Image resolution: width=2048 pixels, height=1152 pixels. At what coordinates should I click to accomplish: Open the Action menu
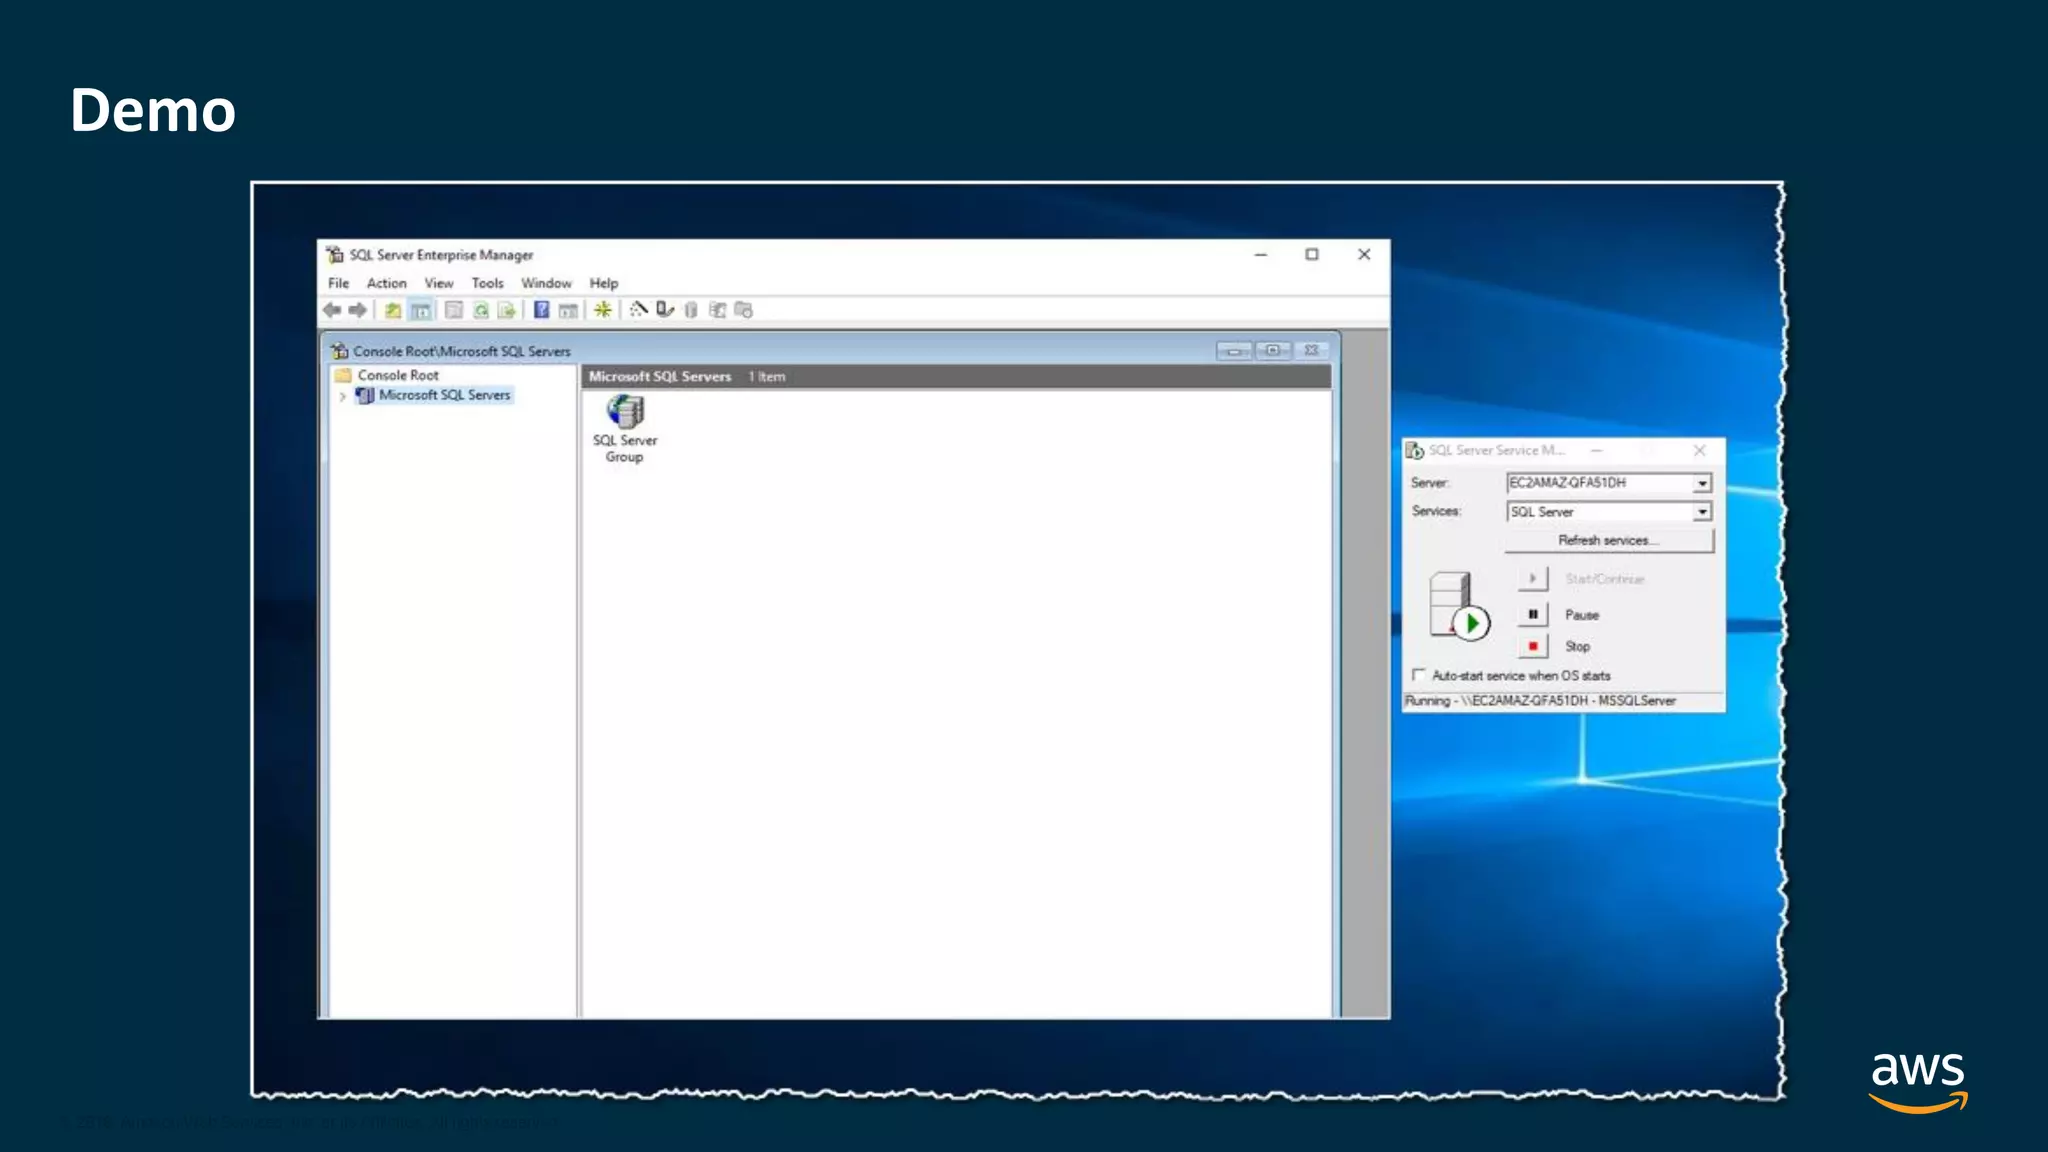(x=386, y=283)
